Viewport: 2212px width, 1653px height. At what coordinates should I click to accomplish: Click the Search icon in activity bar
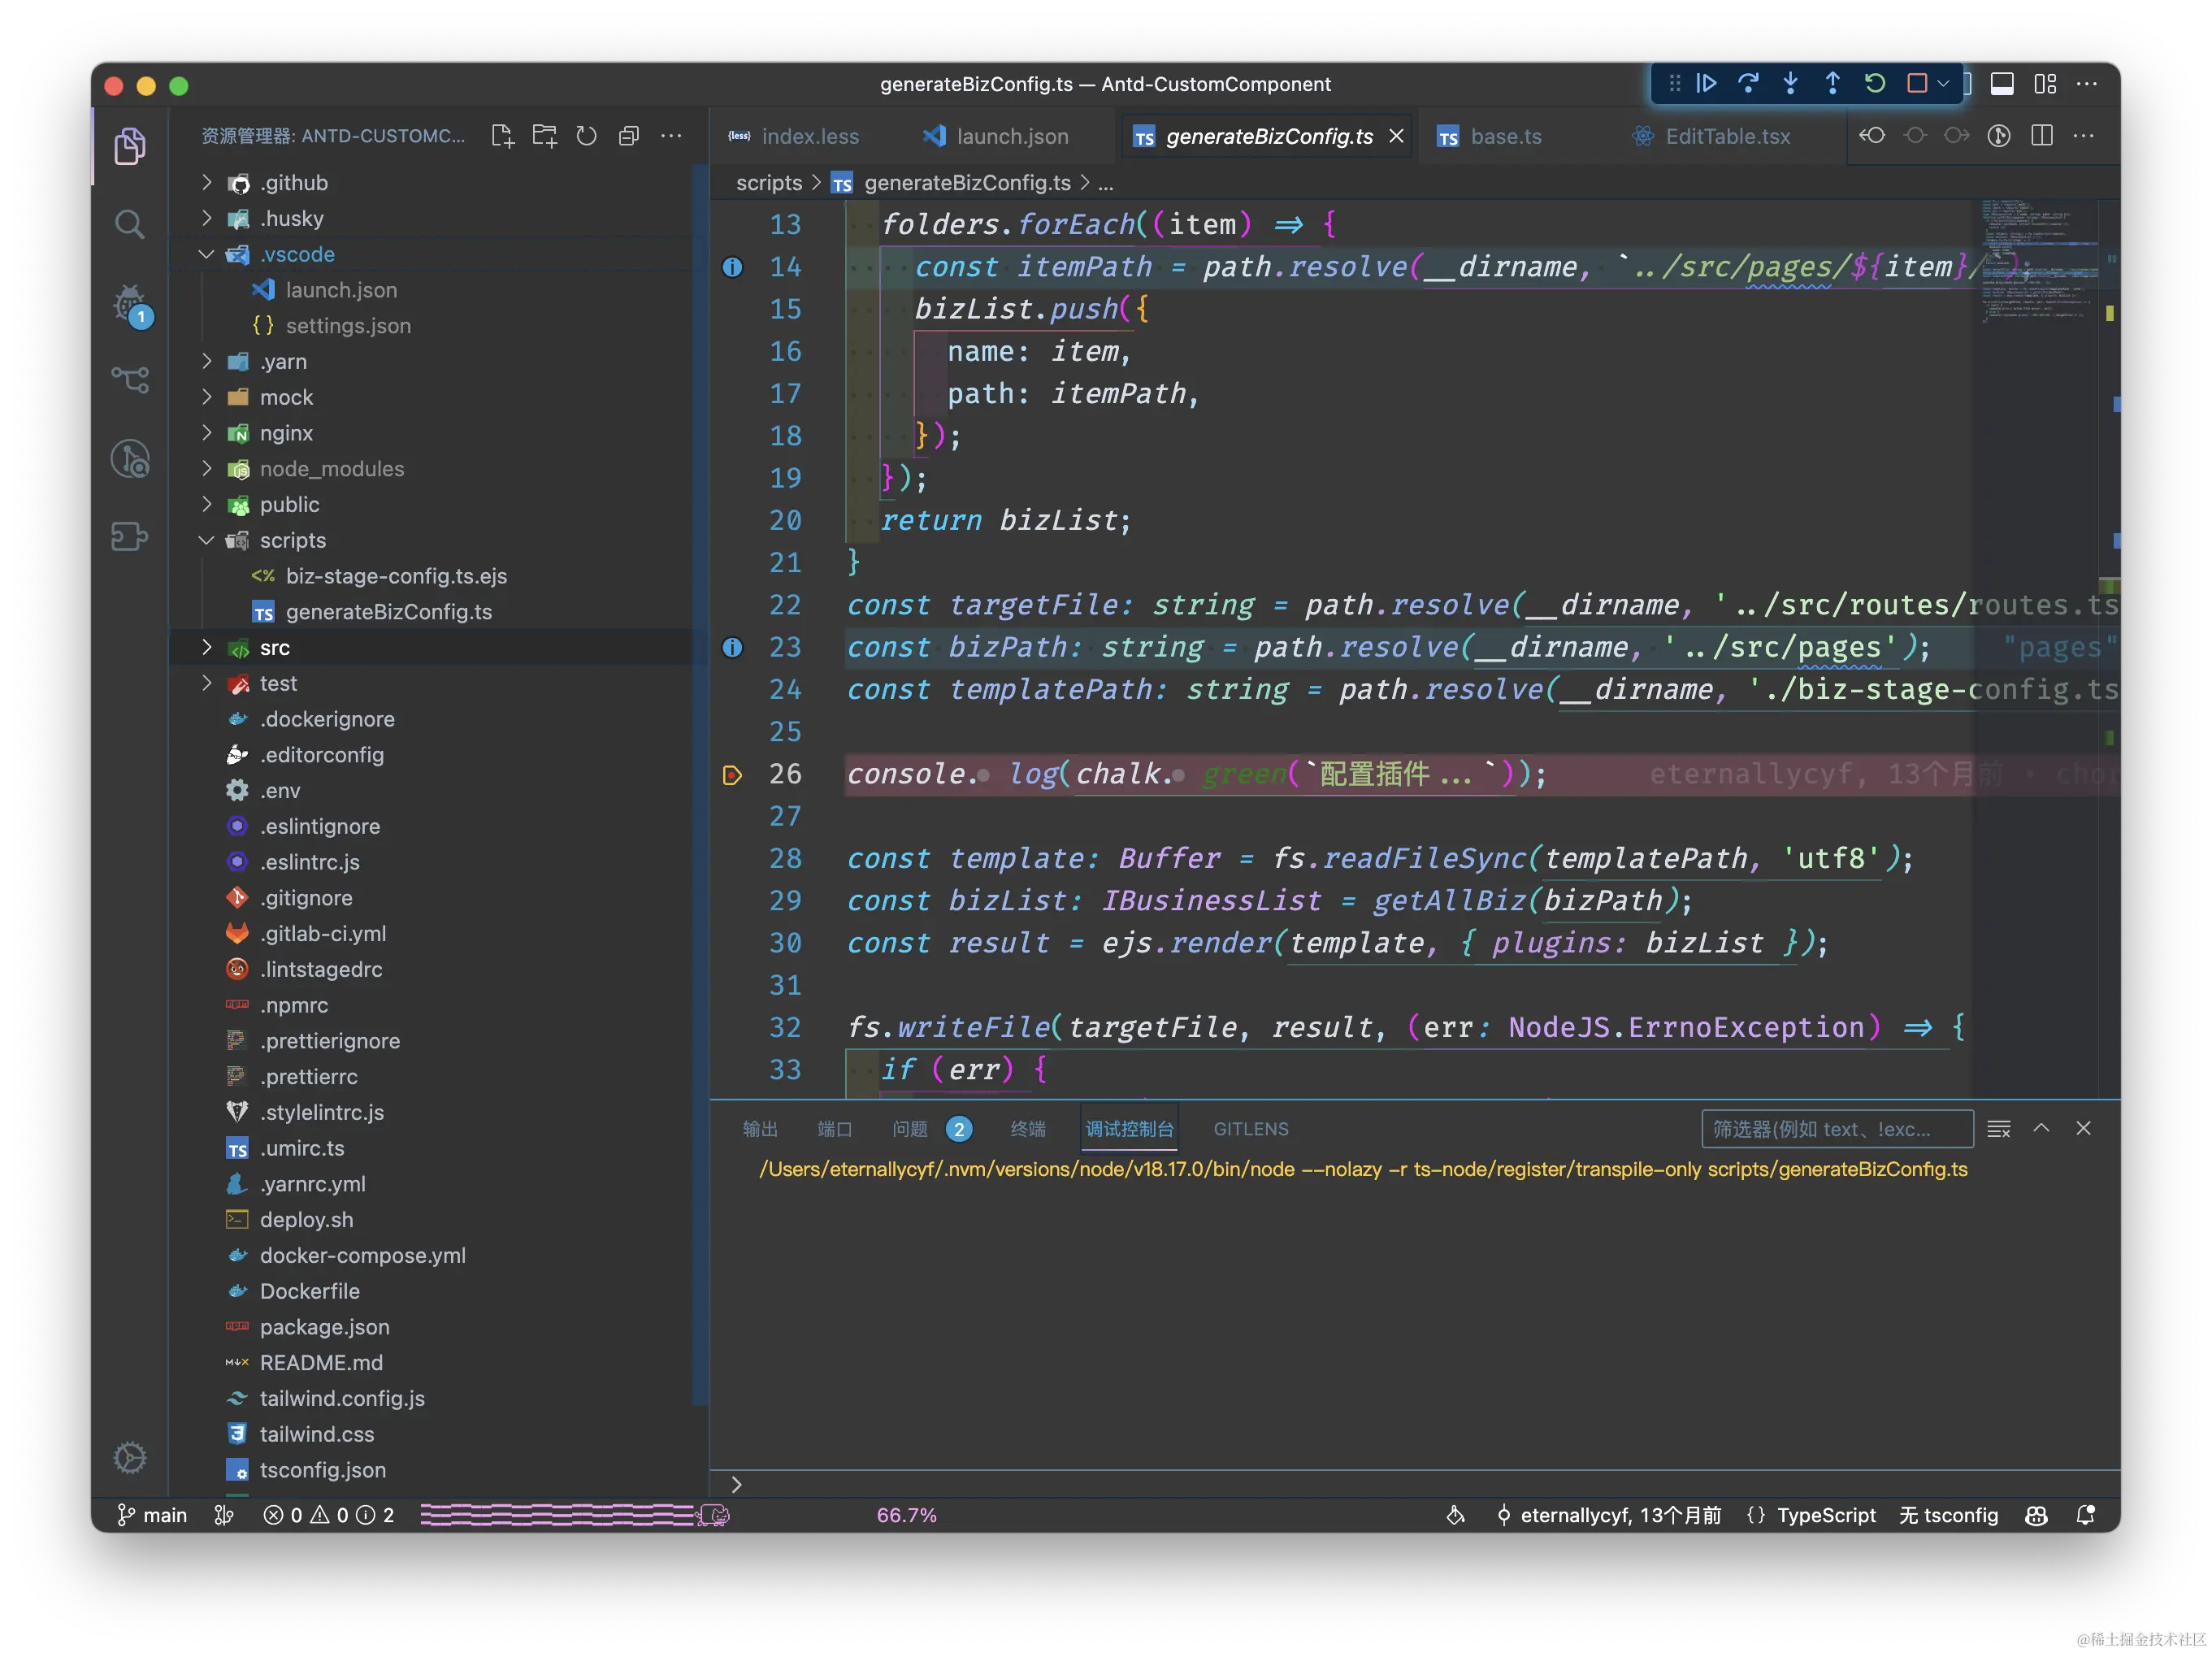pos(130,223)
